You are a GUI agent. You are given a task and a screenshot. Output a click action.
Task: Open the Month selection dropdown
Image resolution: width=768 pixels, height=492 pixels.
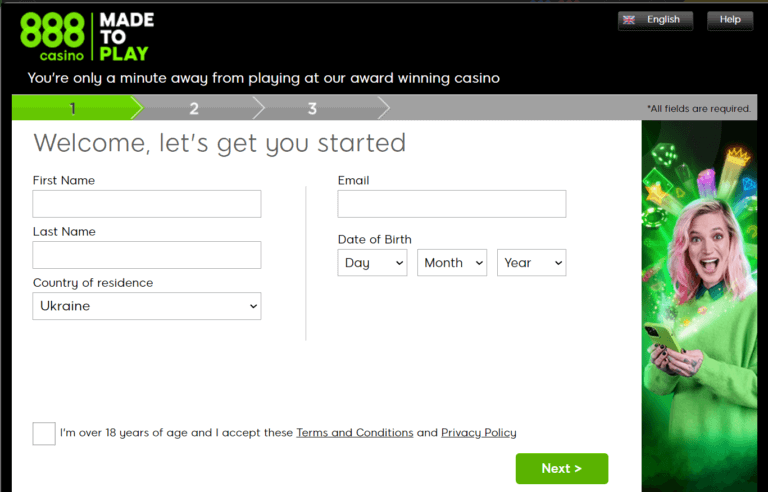coord(451,263)
